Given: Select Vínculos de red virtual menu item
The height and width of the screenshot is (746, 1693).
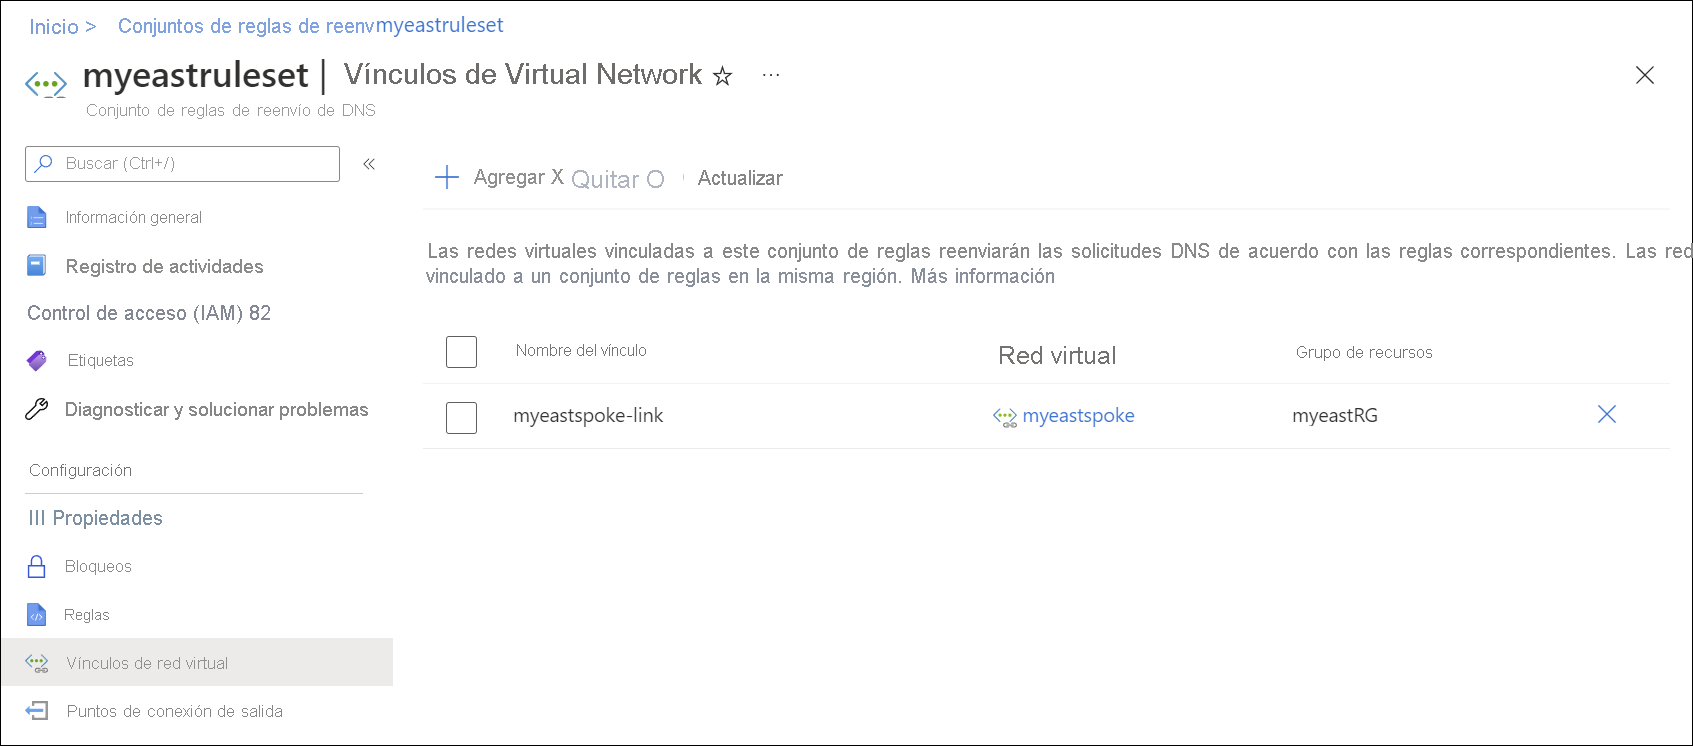Looking at the screenshot, I should click(x=147, y=663).
